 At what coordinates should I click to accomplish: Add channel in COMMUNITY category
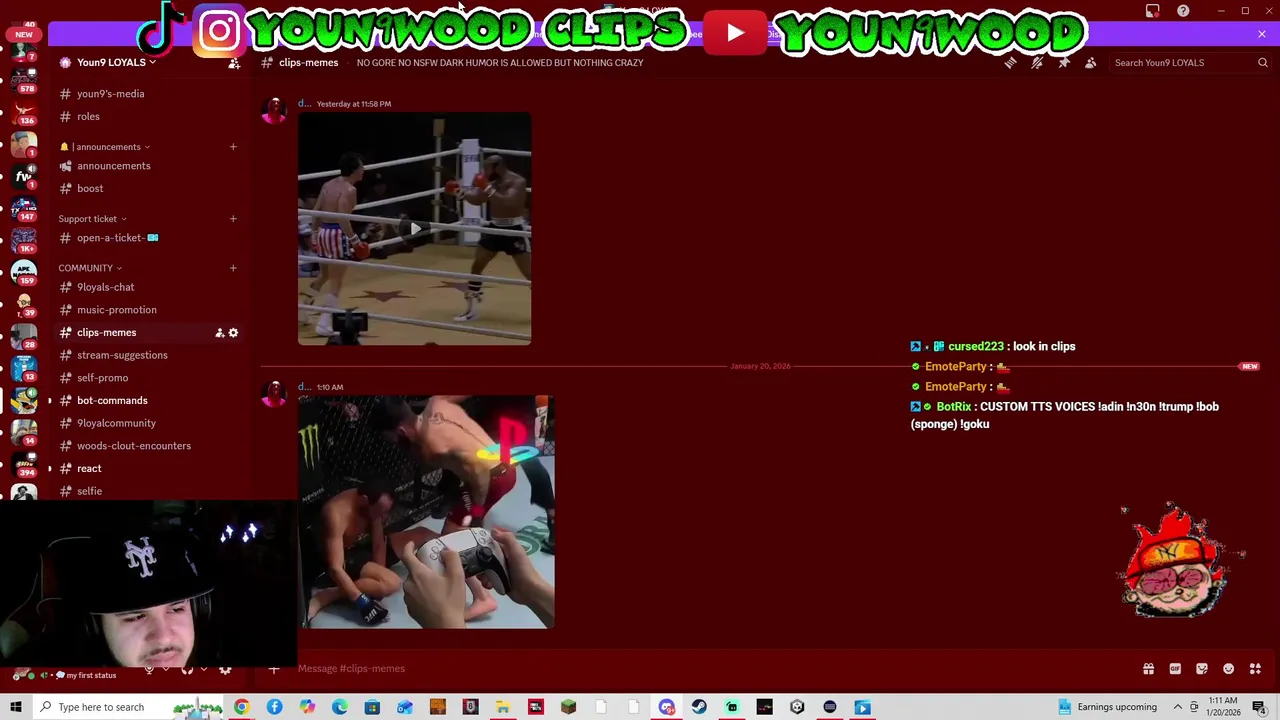click(x=233, y=268)
